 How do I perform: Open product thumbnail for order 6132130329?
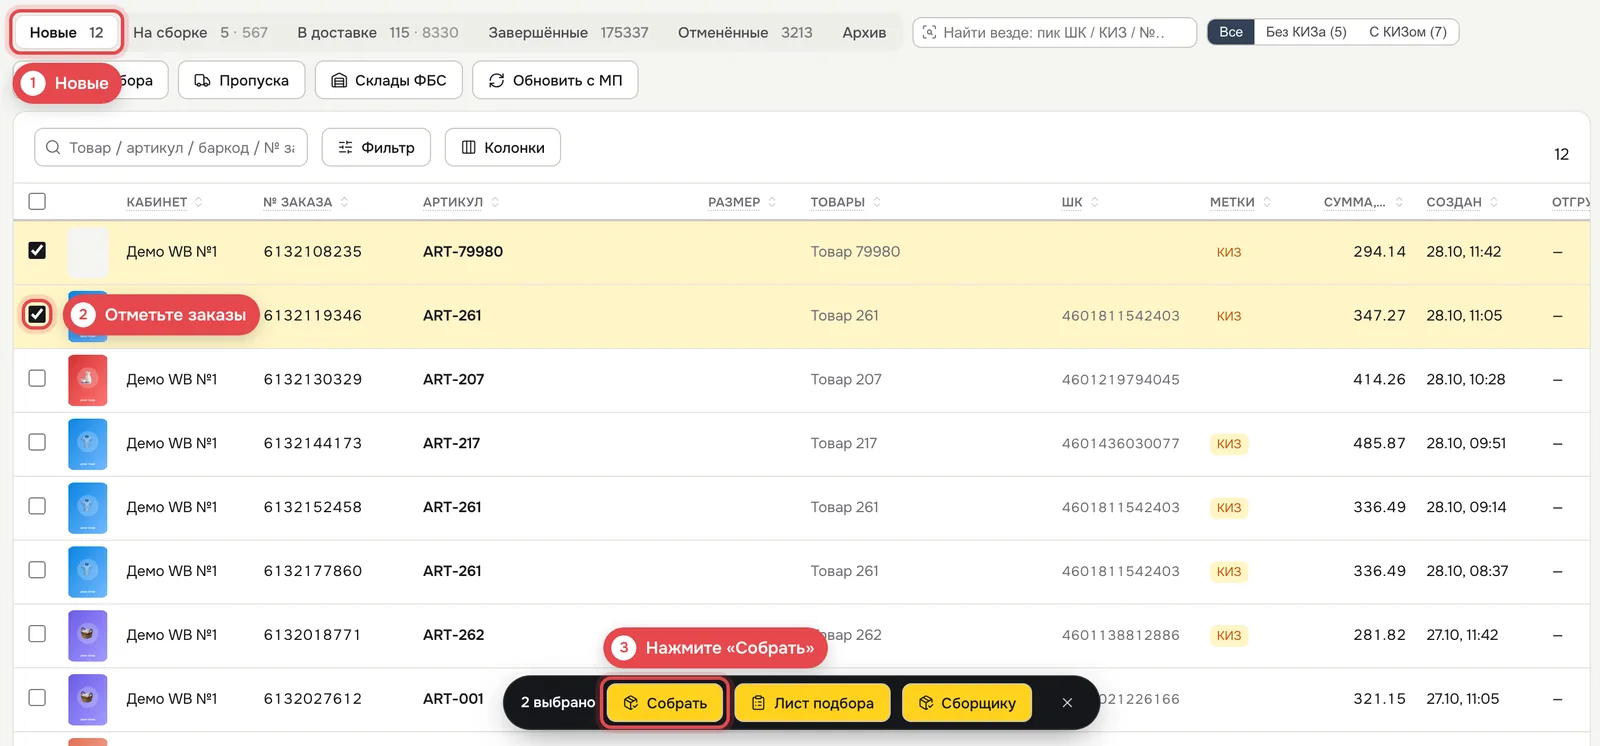click(x=88, y=380)
